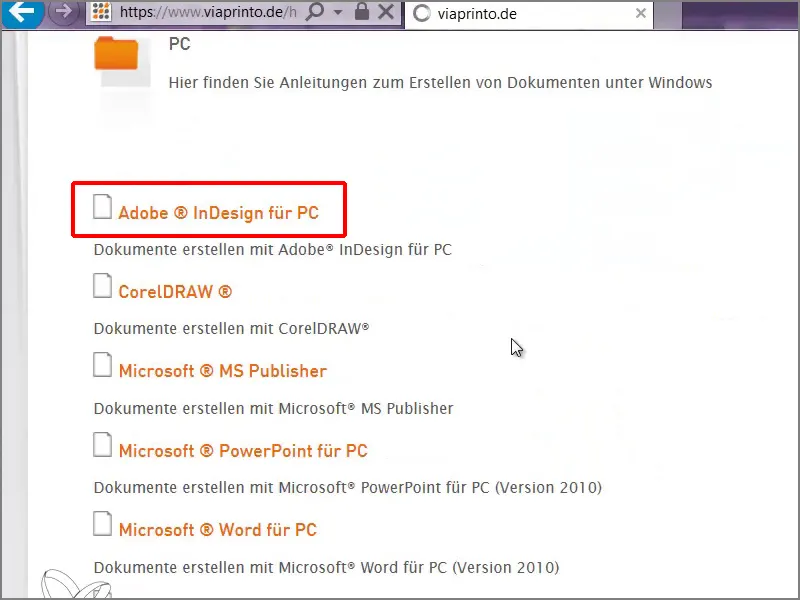The width and height of the screenshot is (800, 600).
Task: Click the browser Forward arrow button
Action: point(63,12)
